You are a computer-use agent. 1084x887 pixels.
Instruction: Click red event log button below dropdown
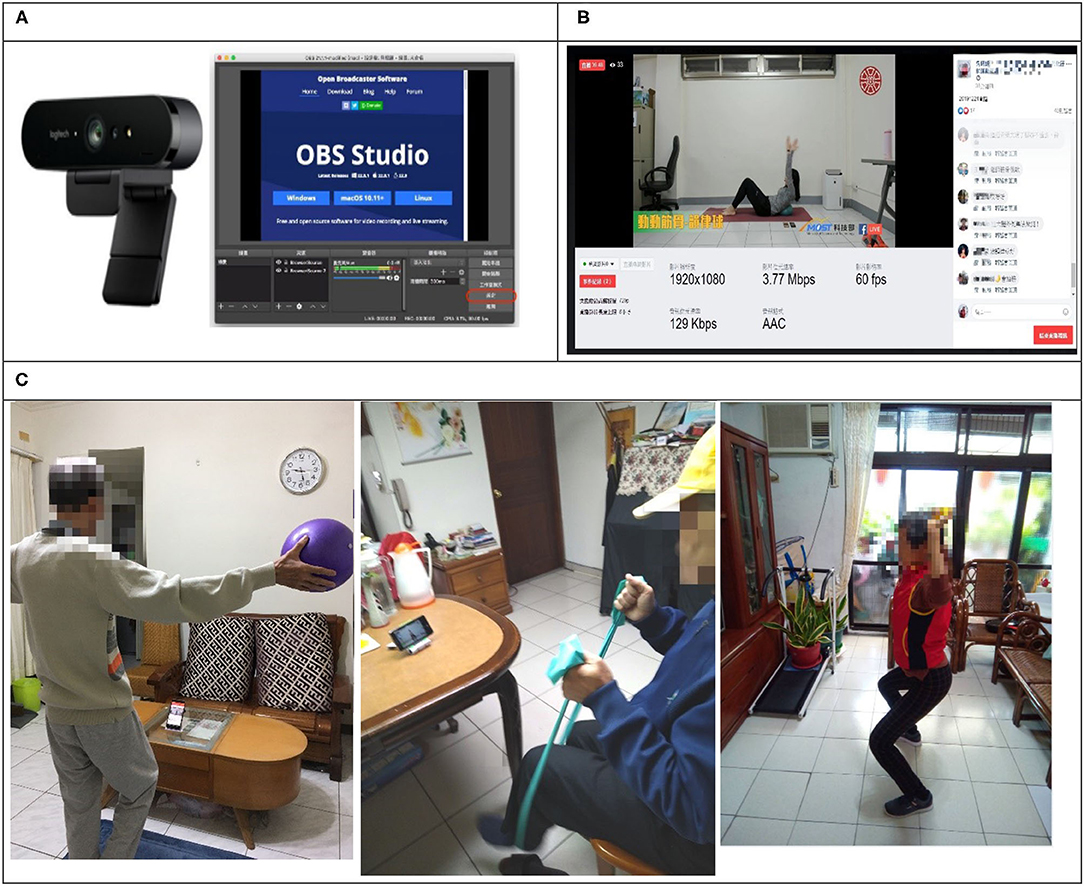597,281
